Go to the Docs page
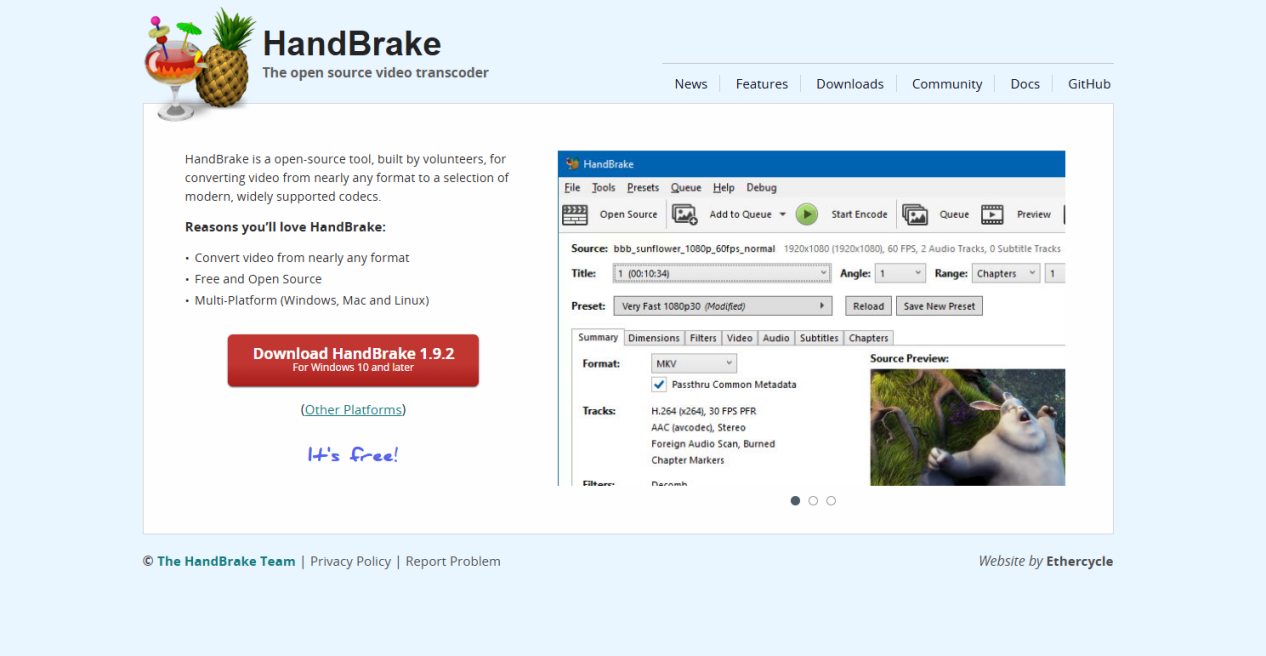1266x656 pixels. tap(1025, 84)
